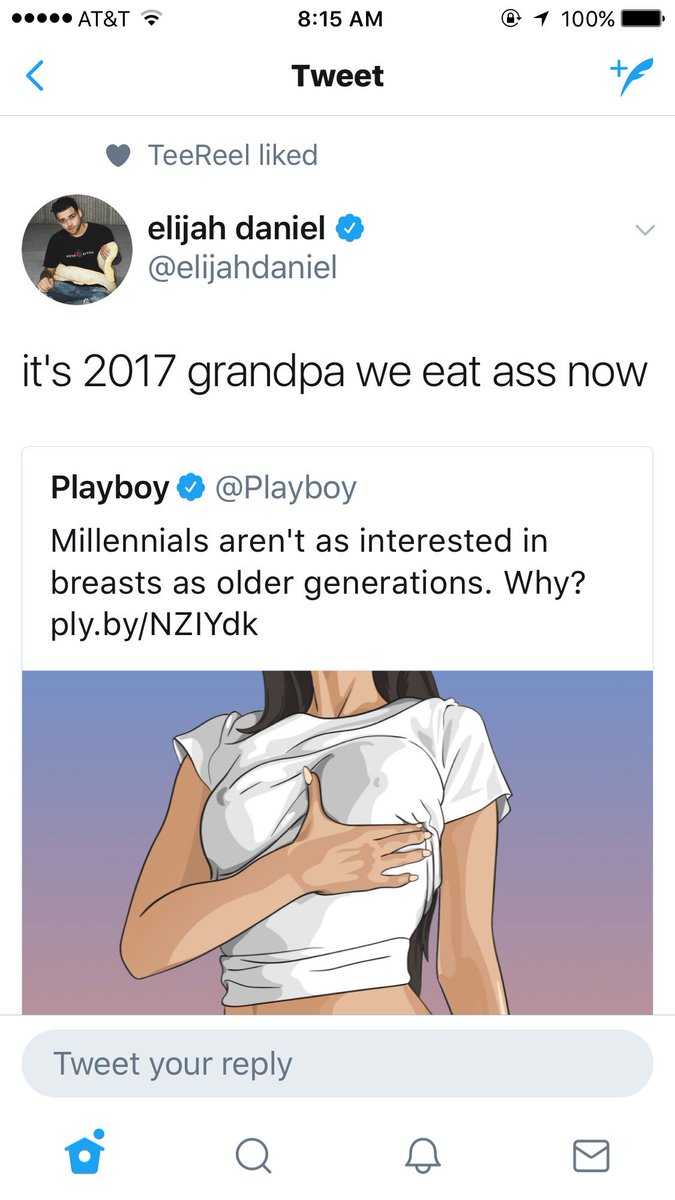Tap Playboy's verified checkmark badge
The image size is (675, 1200).
(190, 488)
